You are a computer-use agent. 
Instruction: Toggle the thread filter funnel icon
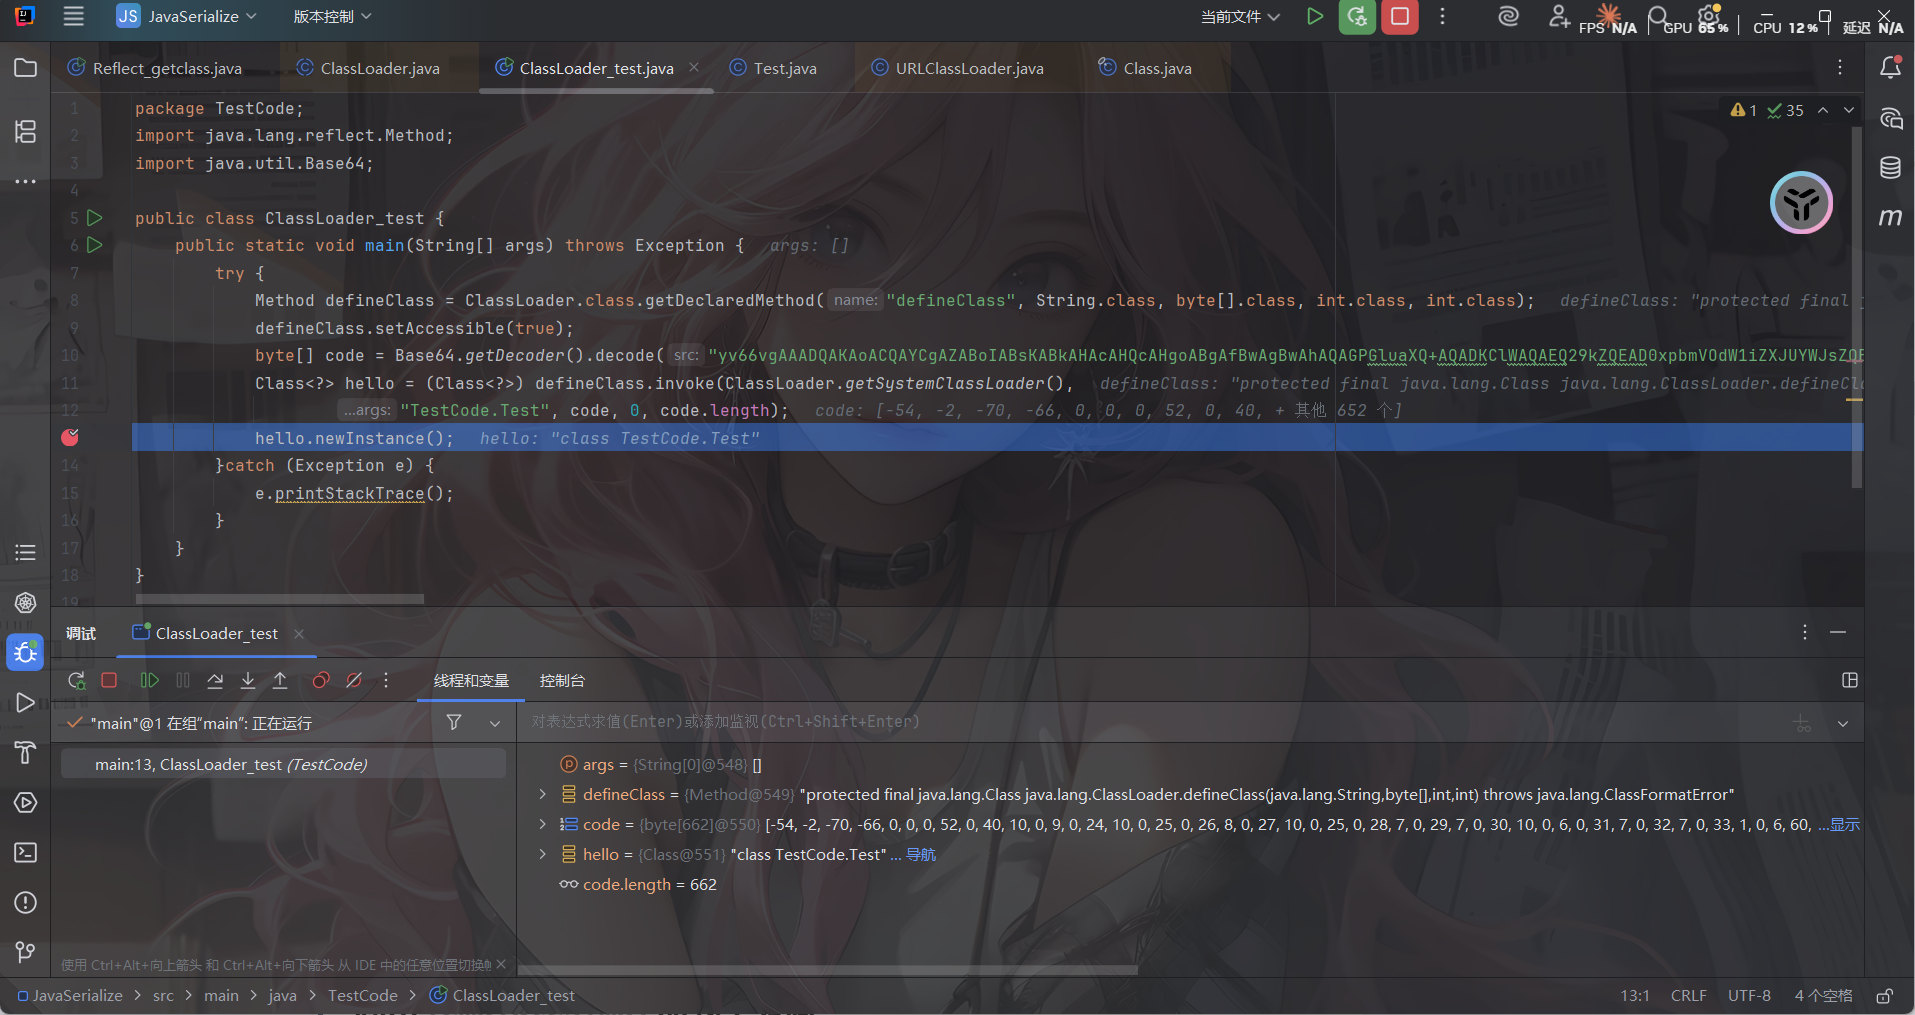pos(454,723)
